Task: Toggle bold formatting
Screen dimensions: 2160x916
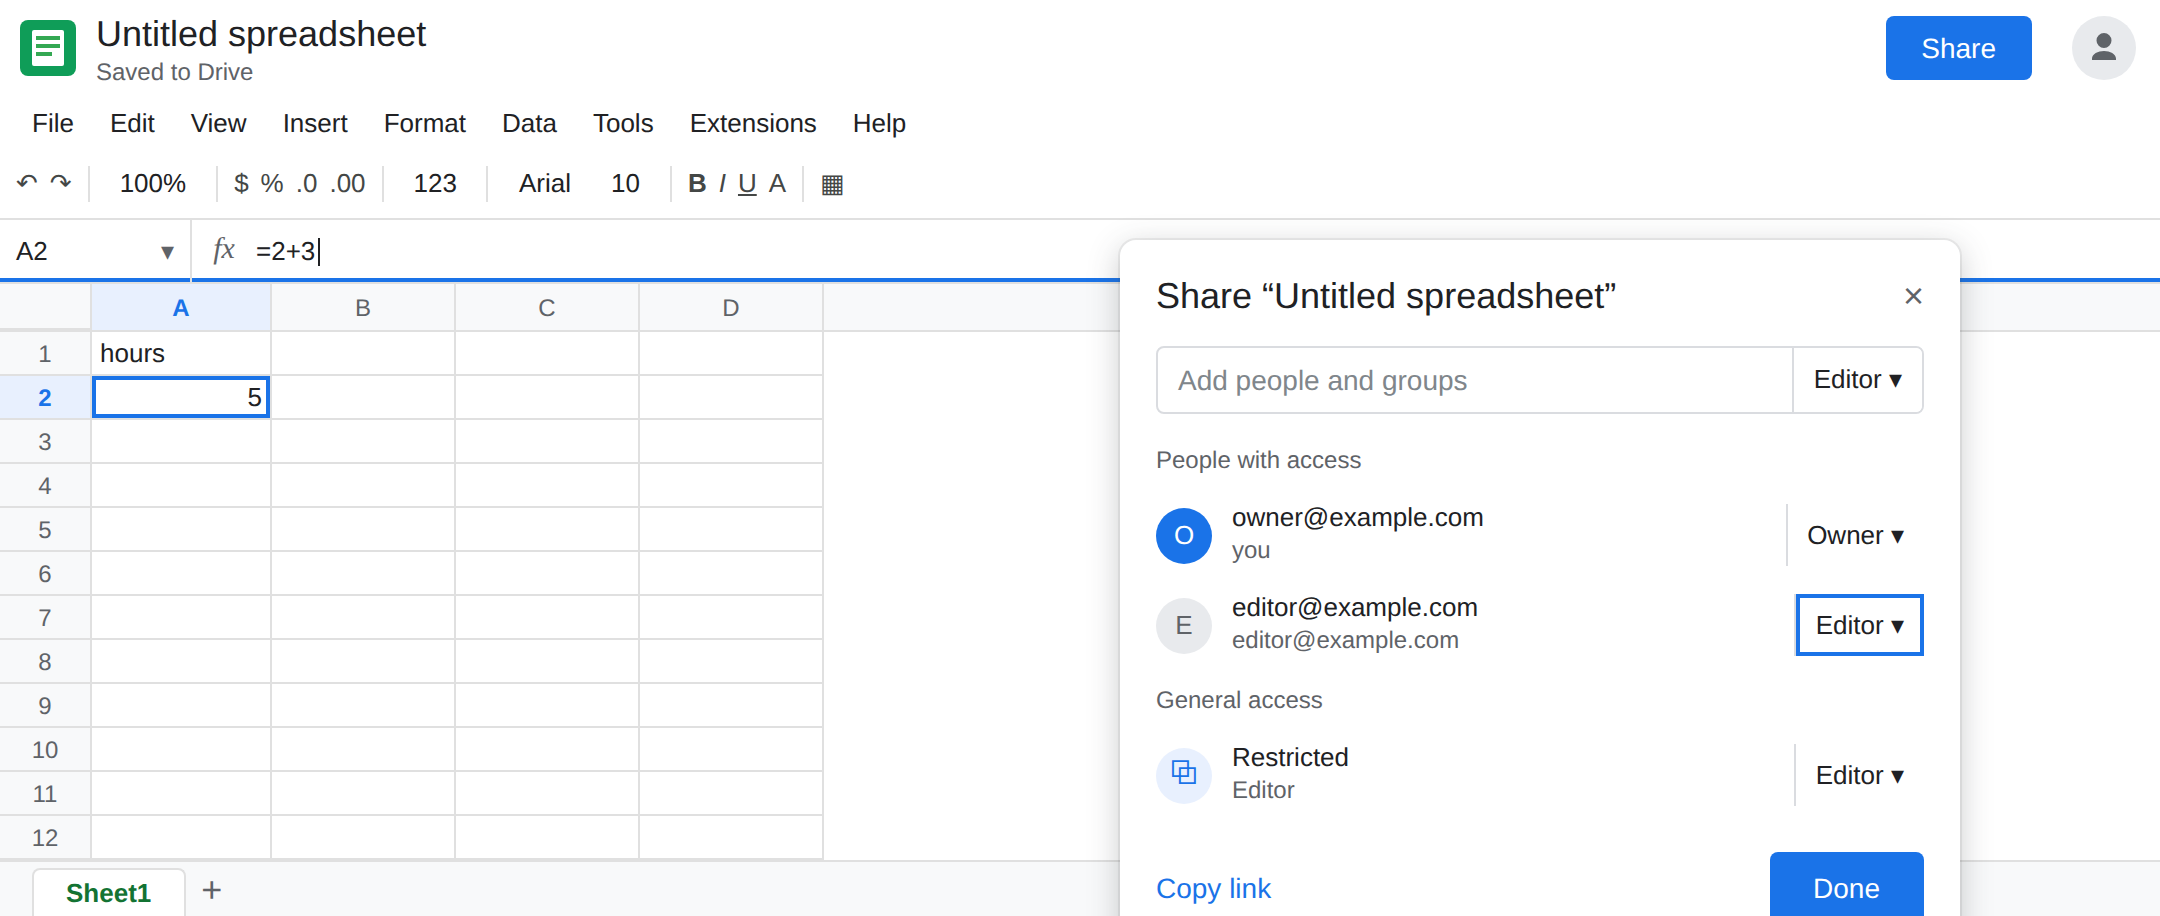Action: point(697,183)
